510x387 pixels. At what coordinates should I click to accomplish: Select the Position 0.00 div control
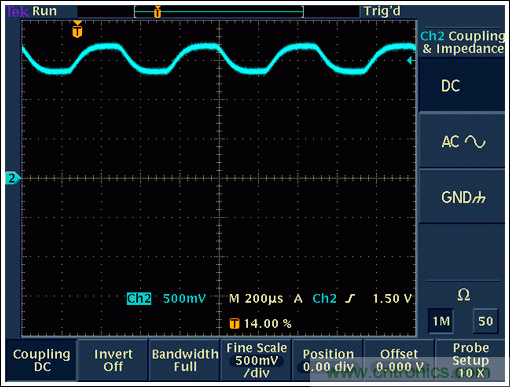click(x=328, y=360)
